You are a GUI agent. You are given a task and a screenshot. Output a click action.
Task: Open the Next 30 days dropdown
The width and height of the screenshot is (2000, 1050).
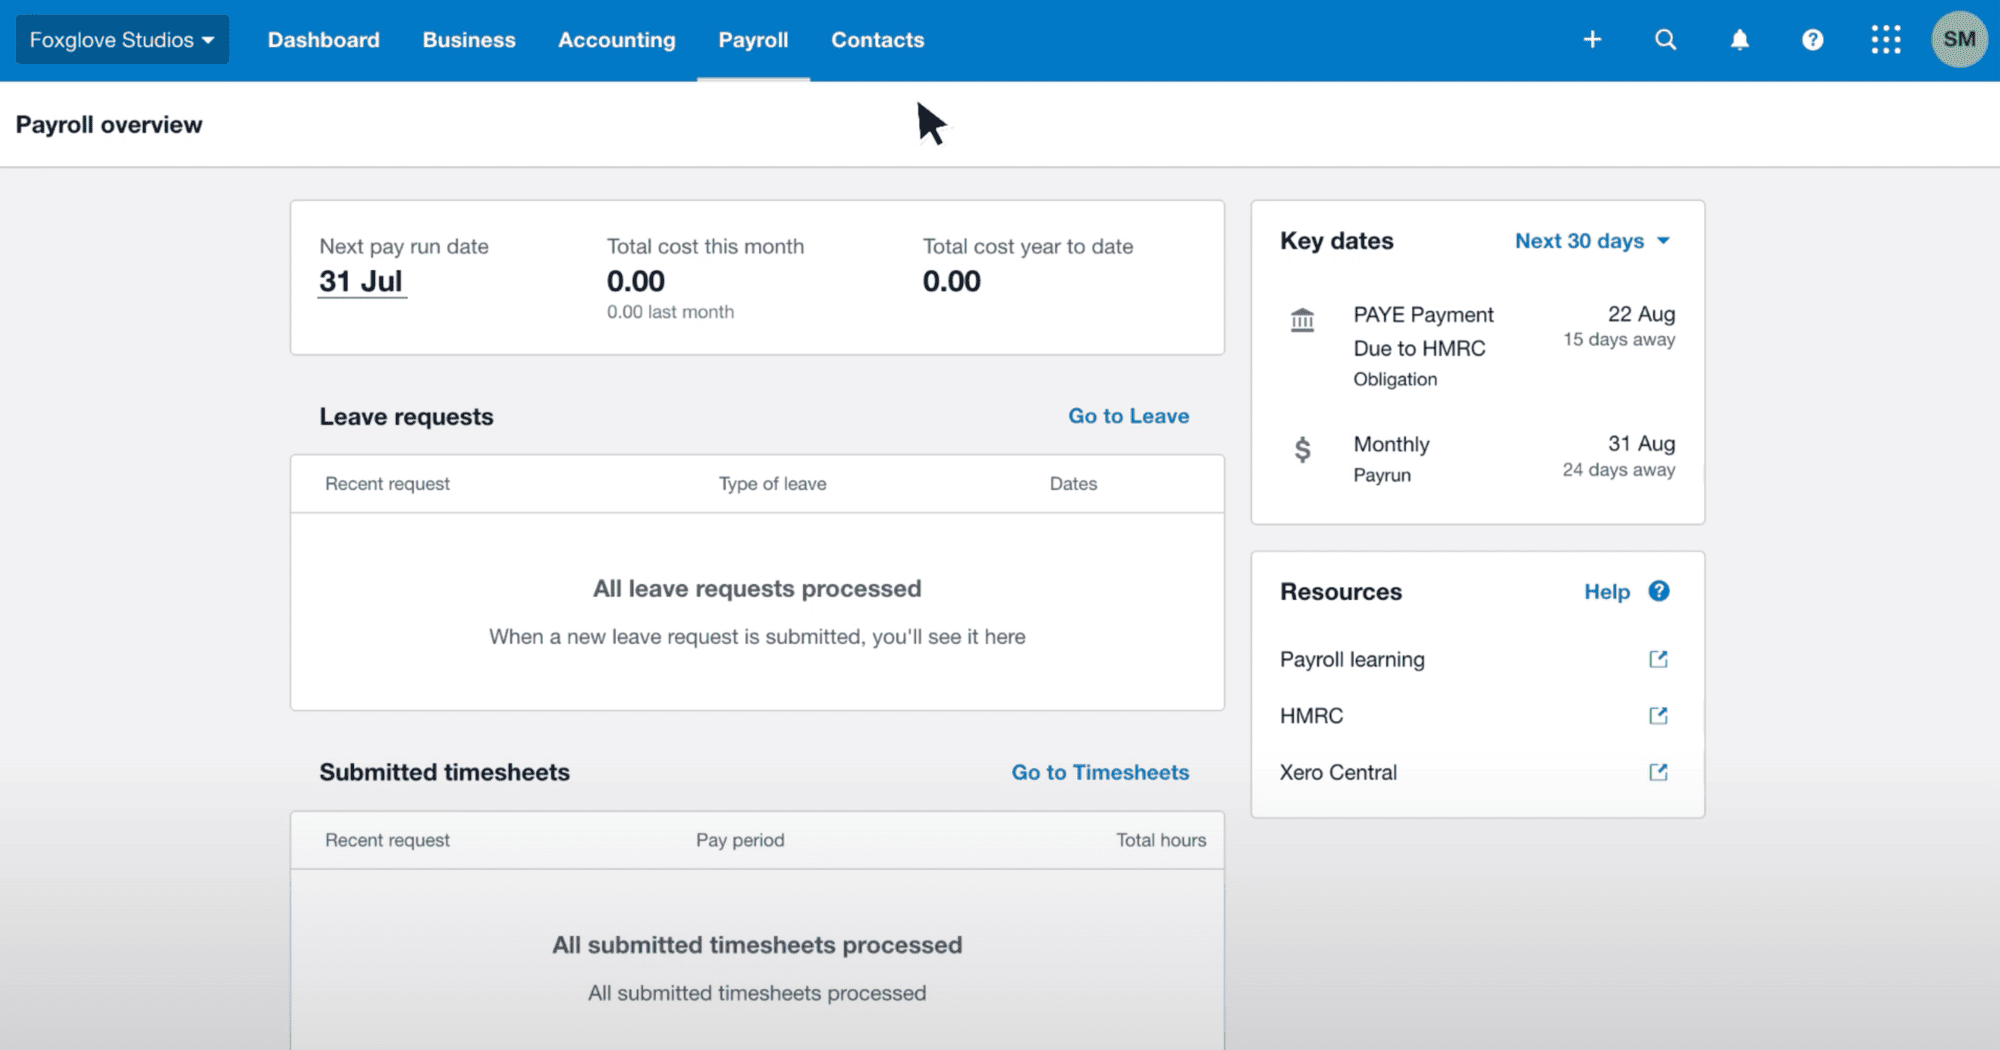click(x=1592, y=241)
